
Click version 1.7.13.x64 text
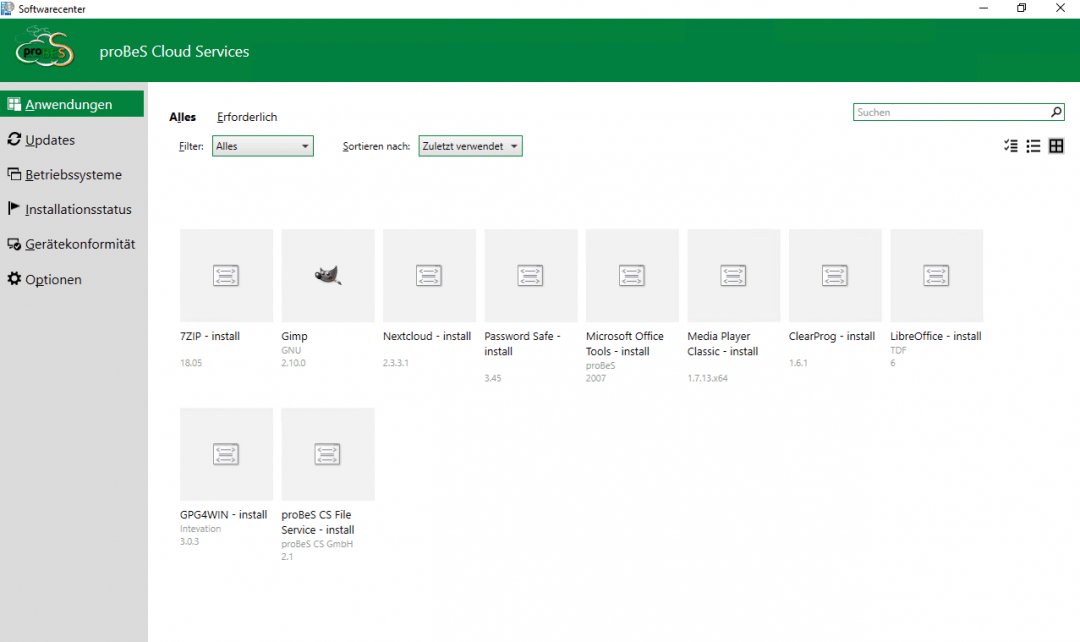[x=707, y=378]
